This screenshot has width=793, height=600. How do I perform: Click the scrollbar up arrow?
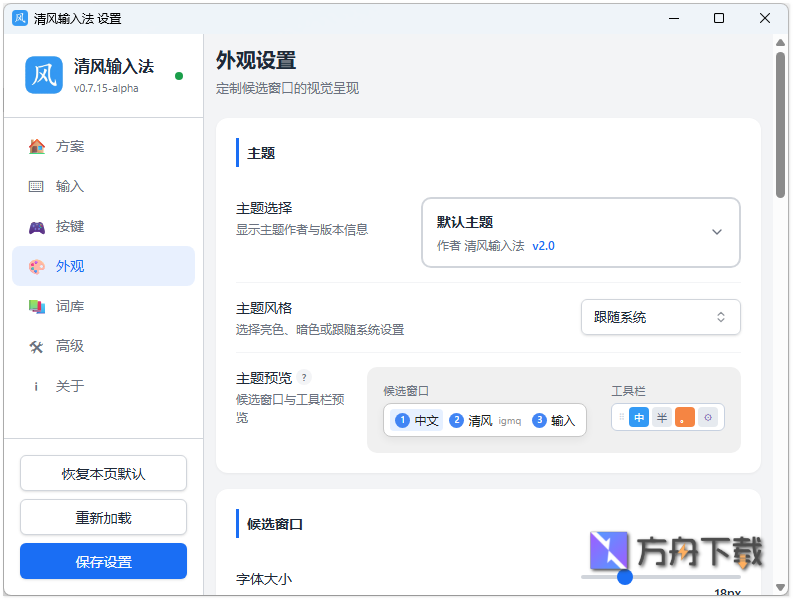[x=780, y=42]
